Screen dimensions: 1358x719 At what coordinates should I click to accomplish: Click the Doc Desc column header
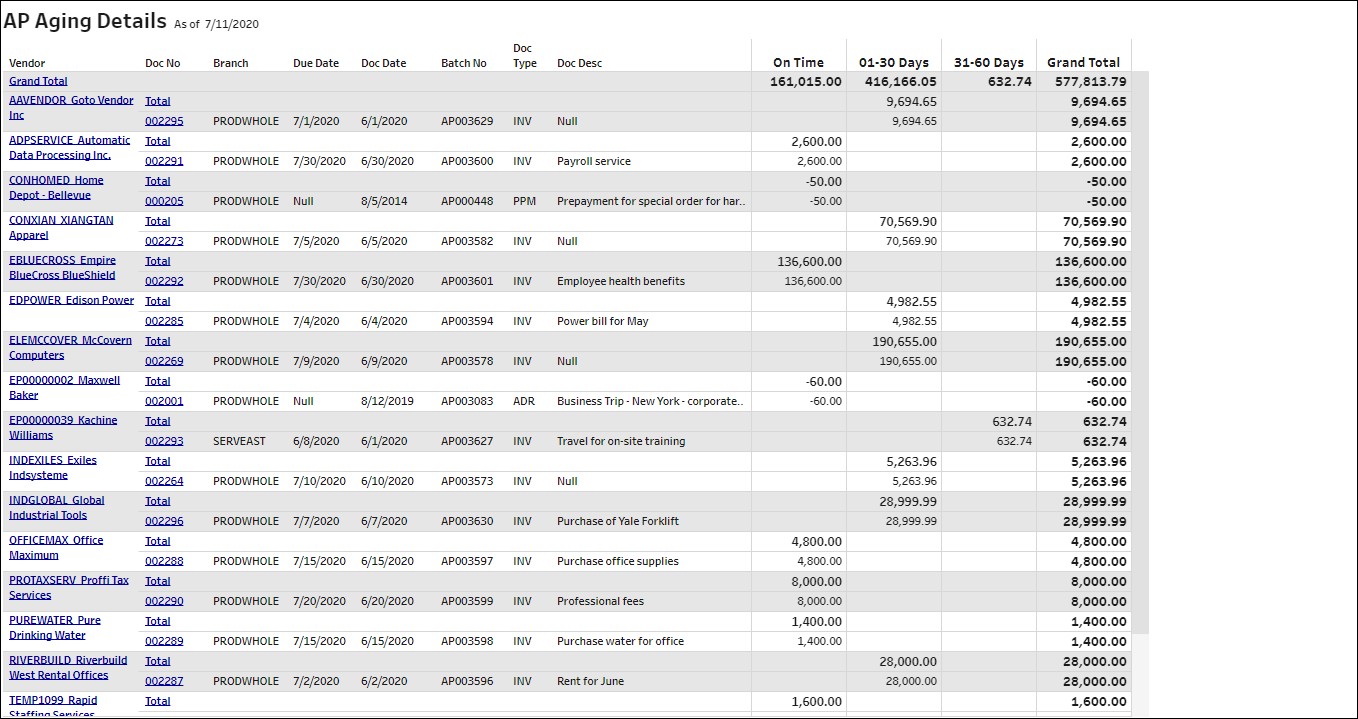coord(580,63)
